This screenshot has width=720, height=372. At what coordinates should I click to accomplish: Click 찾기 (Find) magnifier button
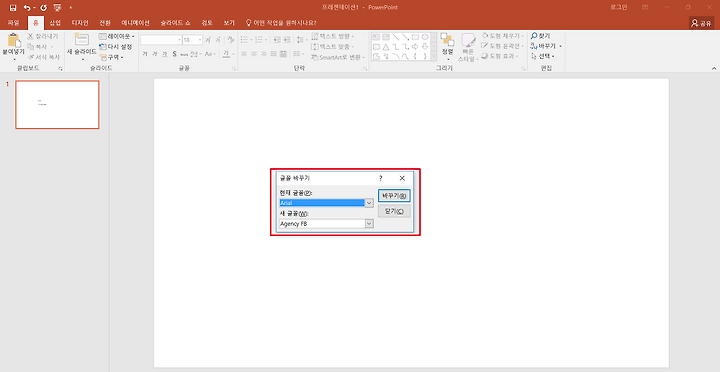point(540,36)
